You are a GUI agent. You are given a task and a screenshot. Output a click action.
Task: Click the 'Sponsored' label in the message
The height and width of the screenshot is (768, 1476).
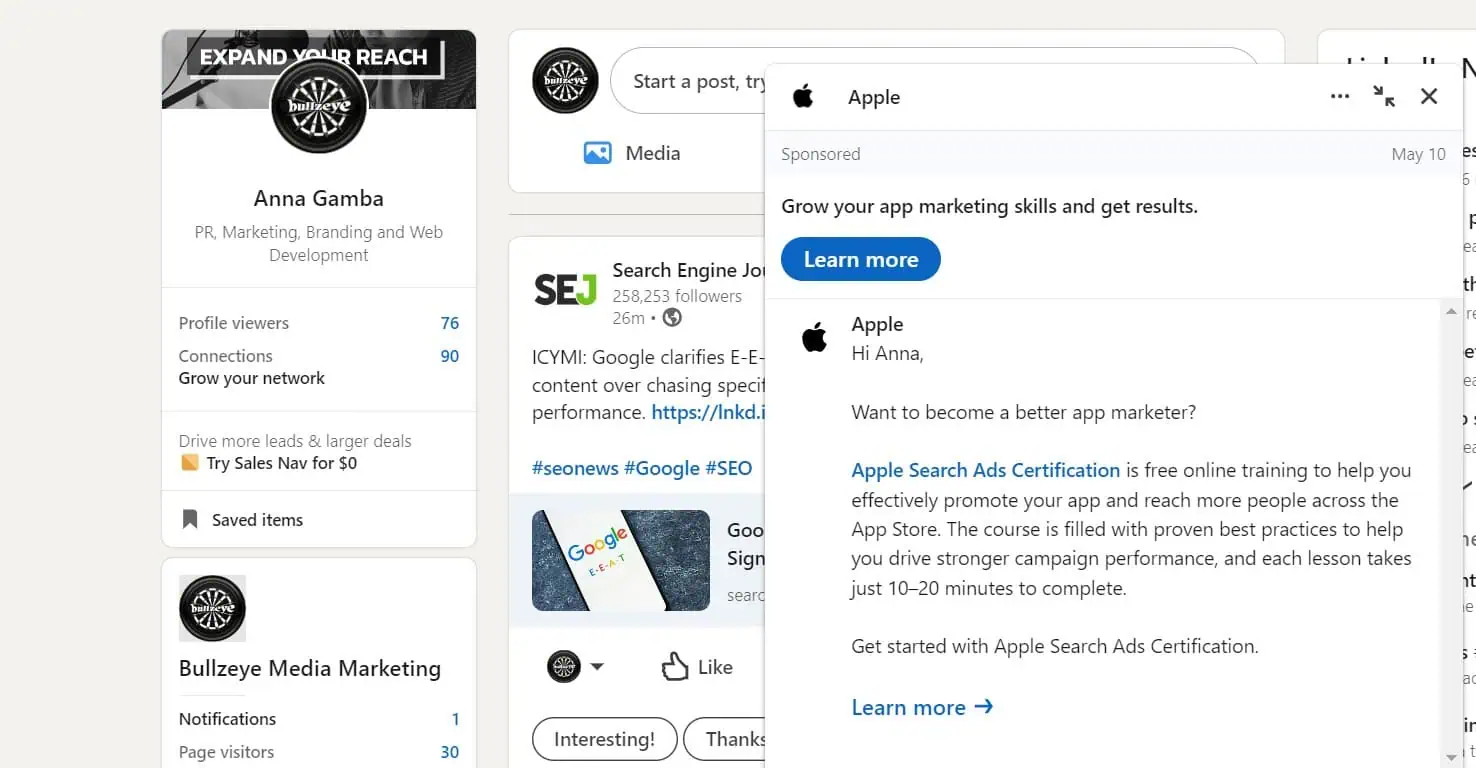821,154
